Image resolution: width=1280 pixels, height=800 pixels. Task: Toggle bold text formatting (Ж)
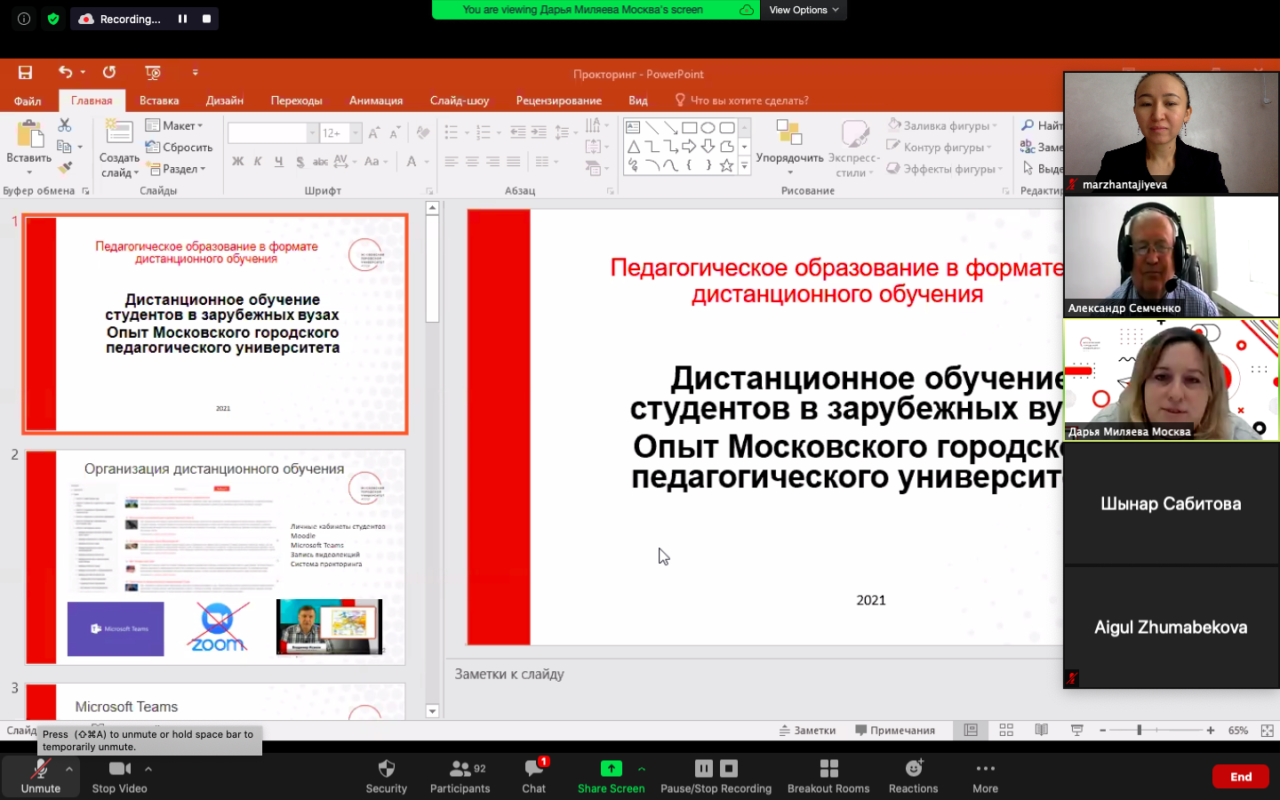tap(238, 162)
